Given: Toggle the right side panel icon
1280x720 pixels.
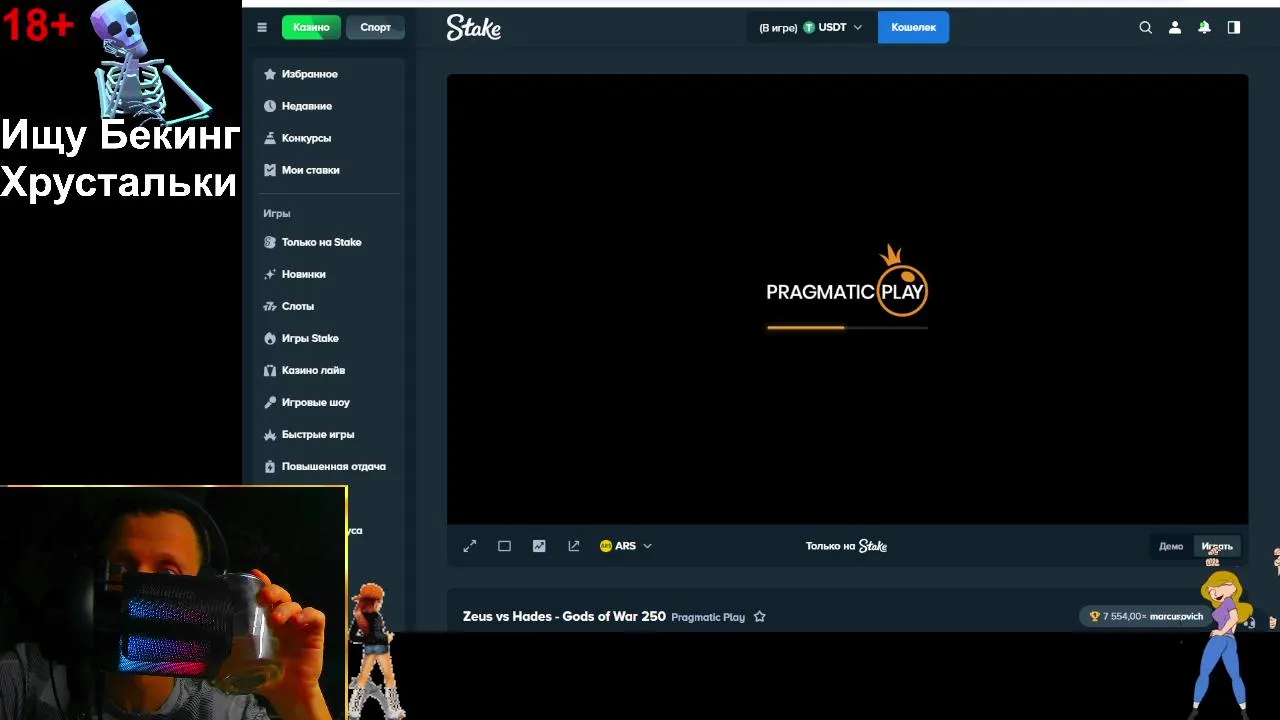Looking at the screenshot, I should pyautogui.click(x=1234, y=28).
